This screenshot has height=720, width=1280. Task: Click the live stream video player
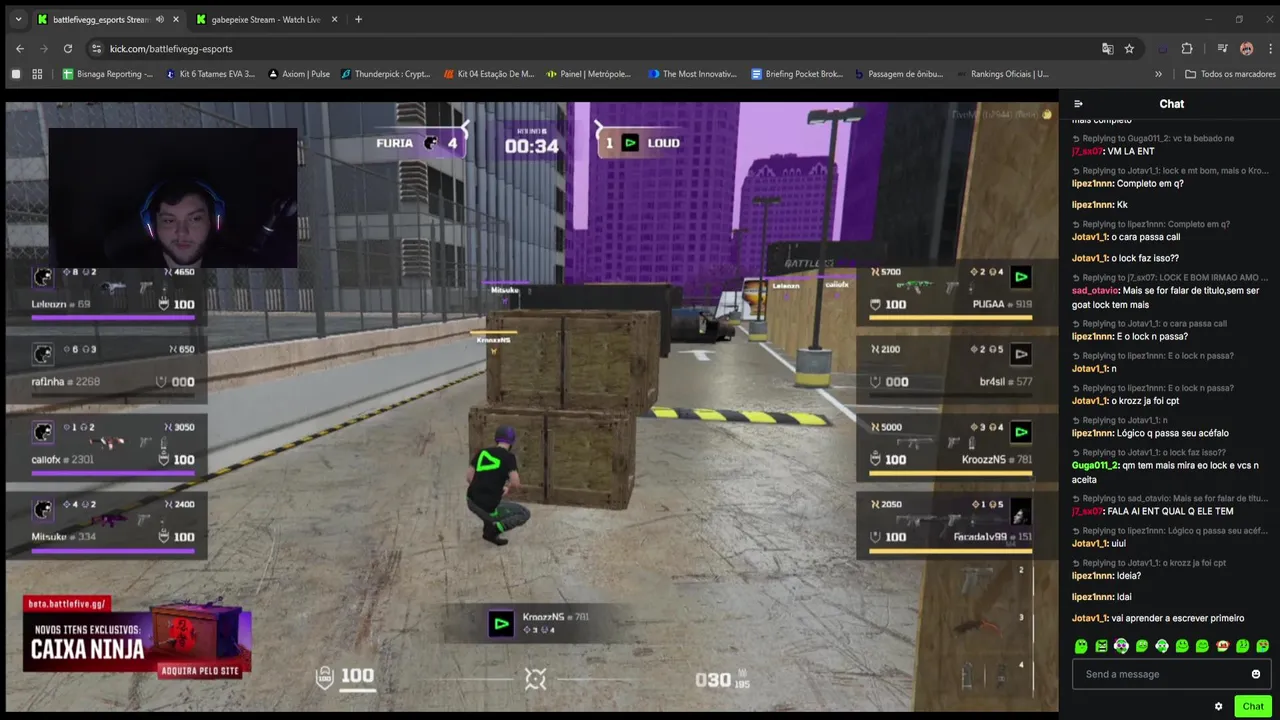[532, 406]
